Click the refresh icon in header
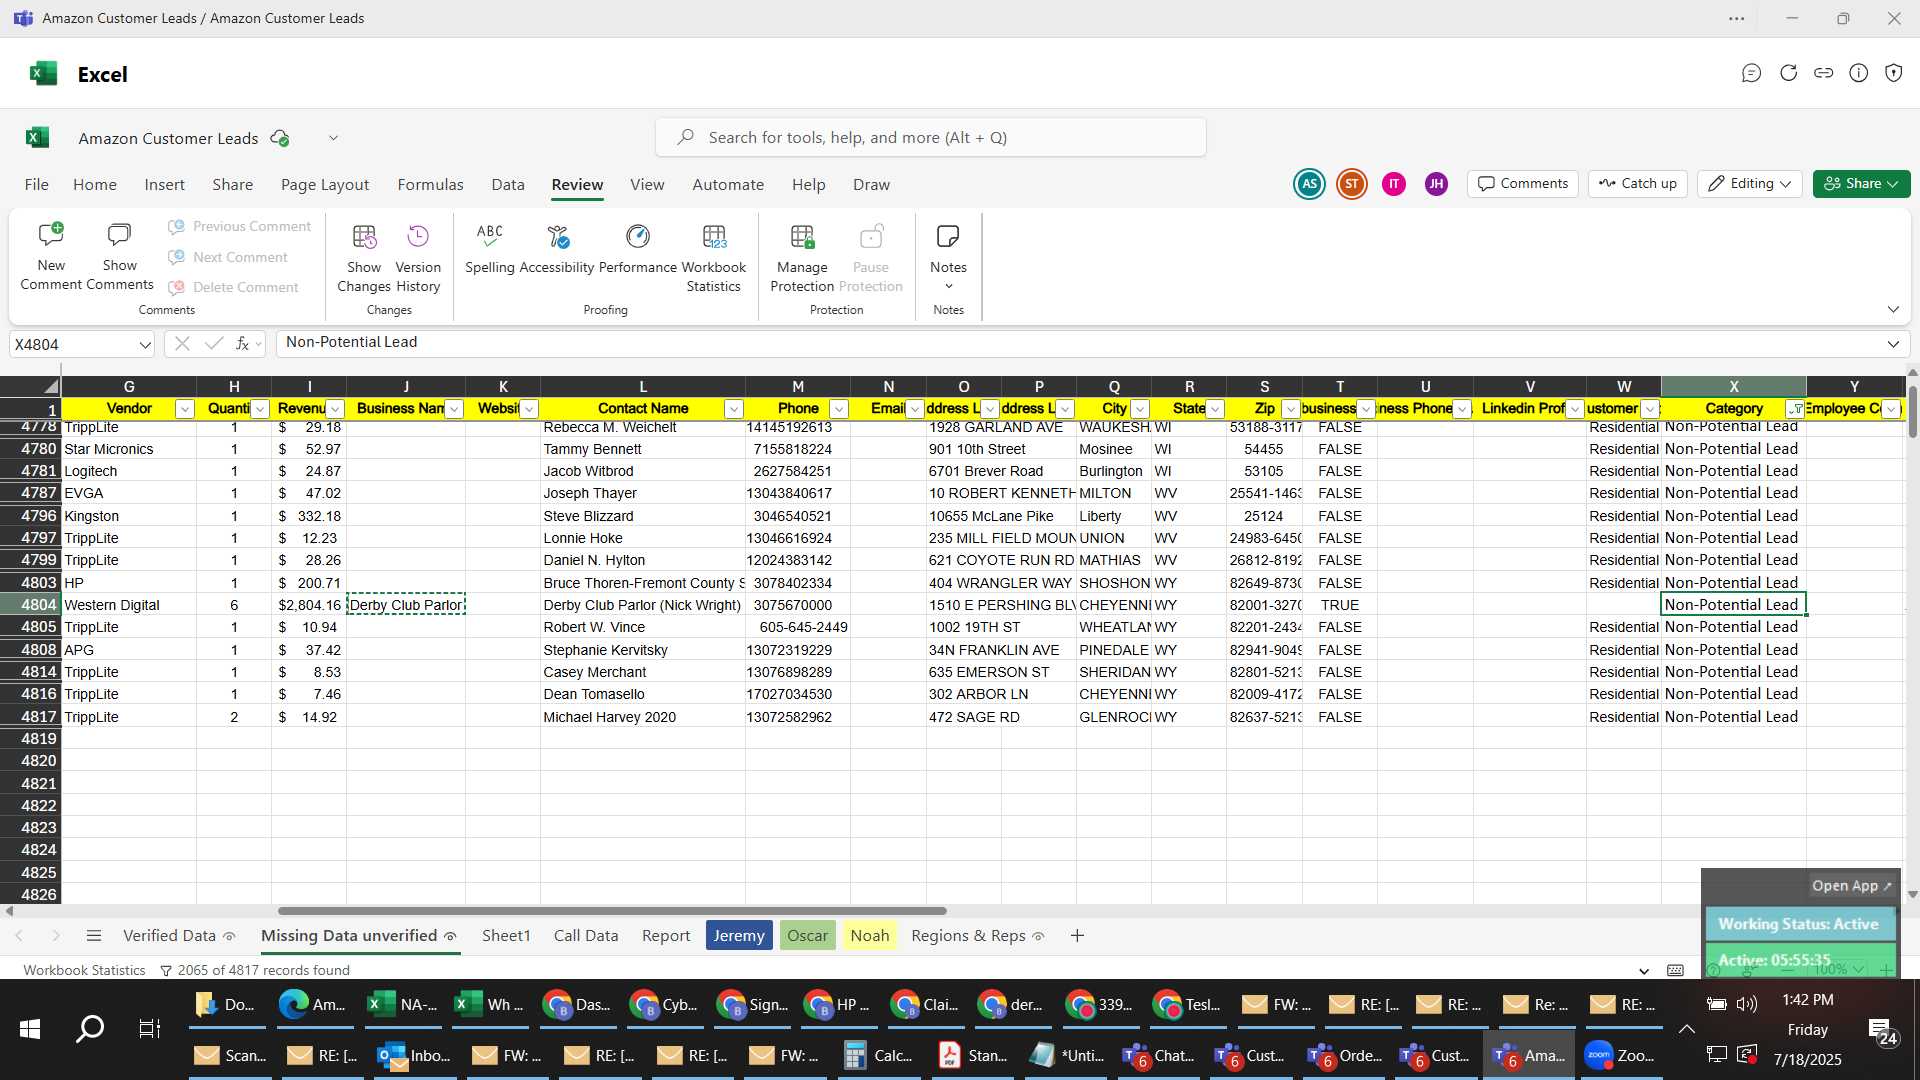 (1788, 73)
